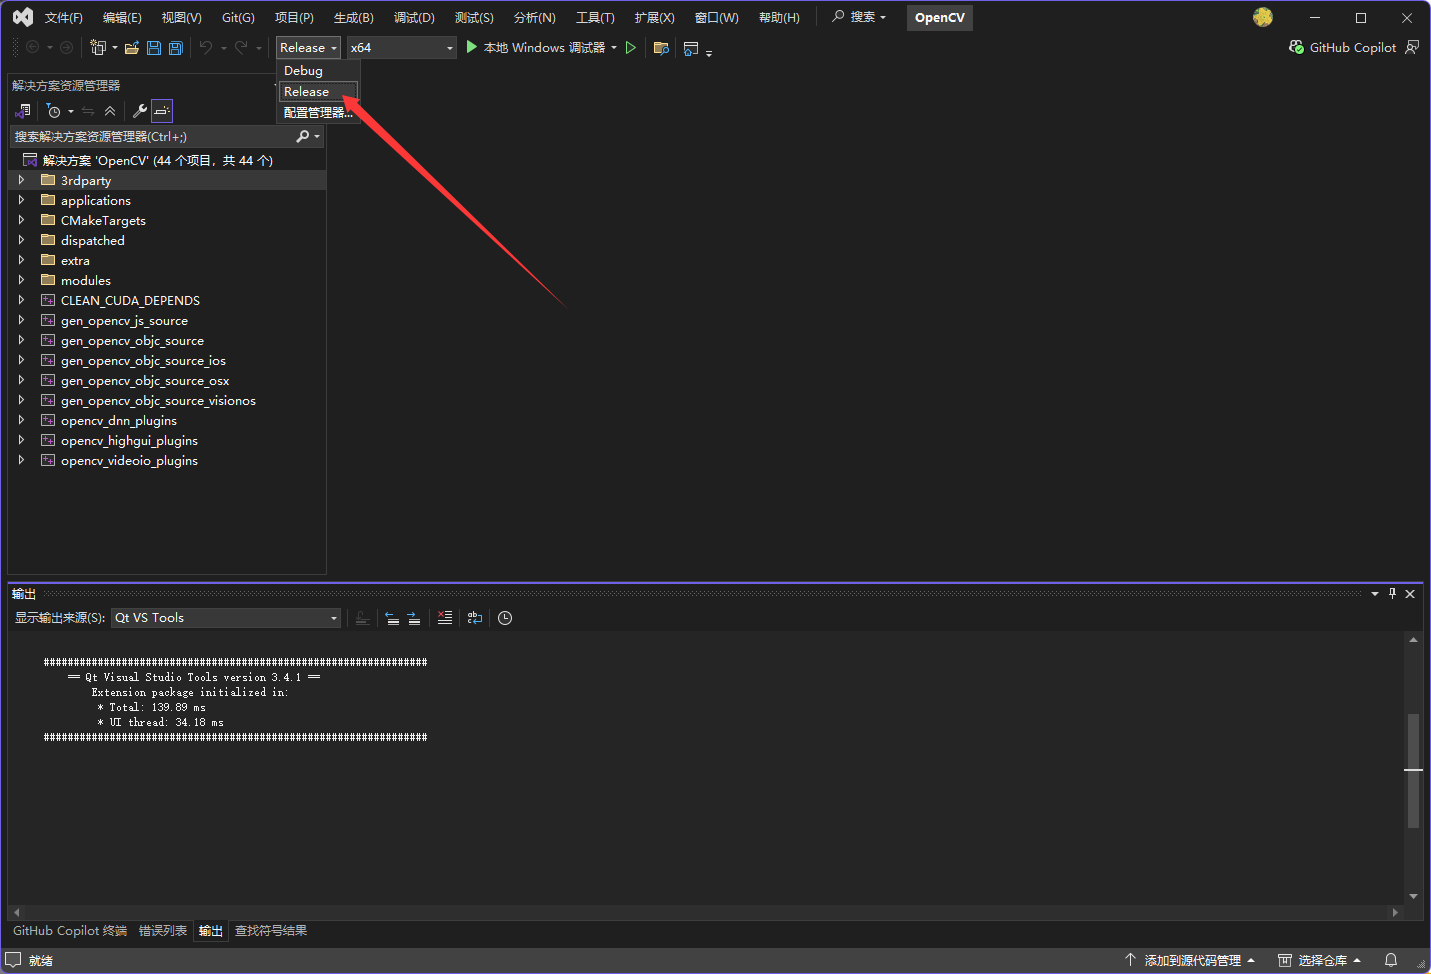1431x974 pixels.
Task: Select Debug in the configuration list
Action: tap(318, 71)
